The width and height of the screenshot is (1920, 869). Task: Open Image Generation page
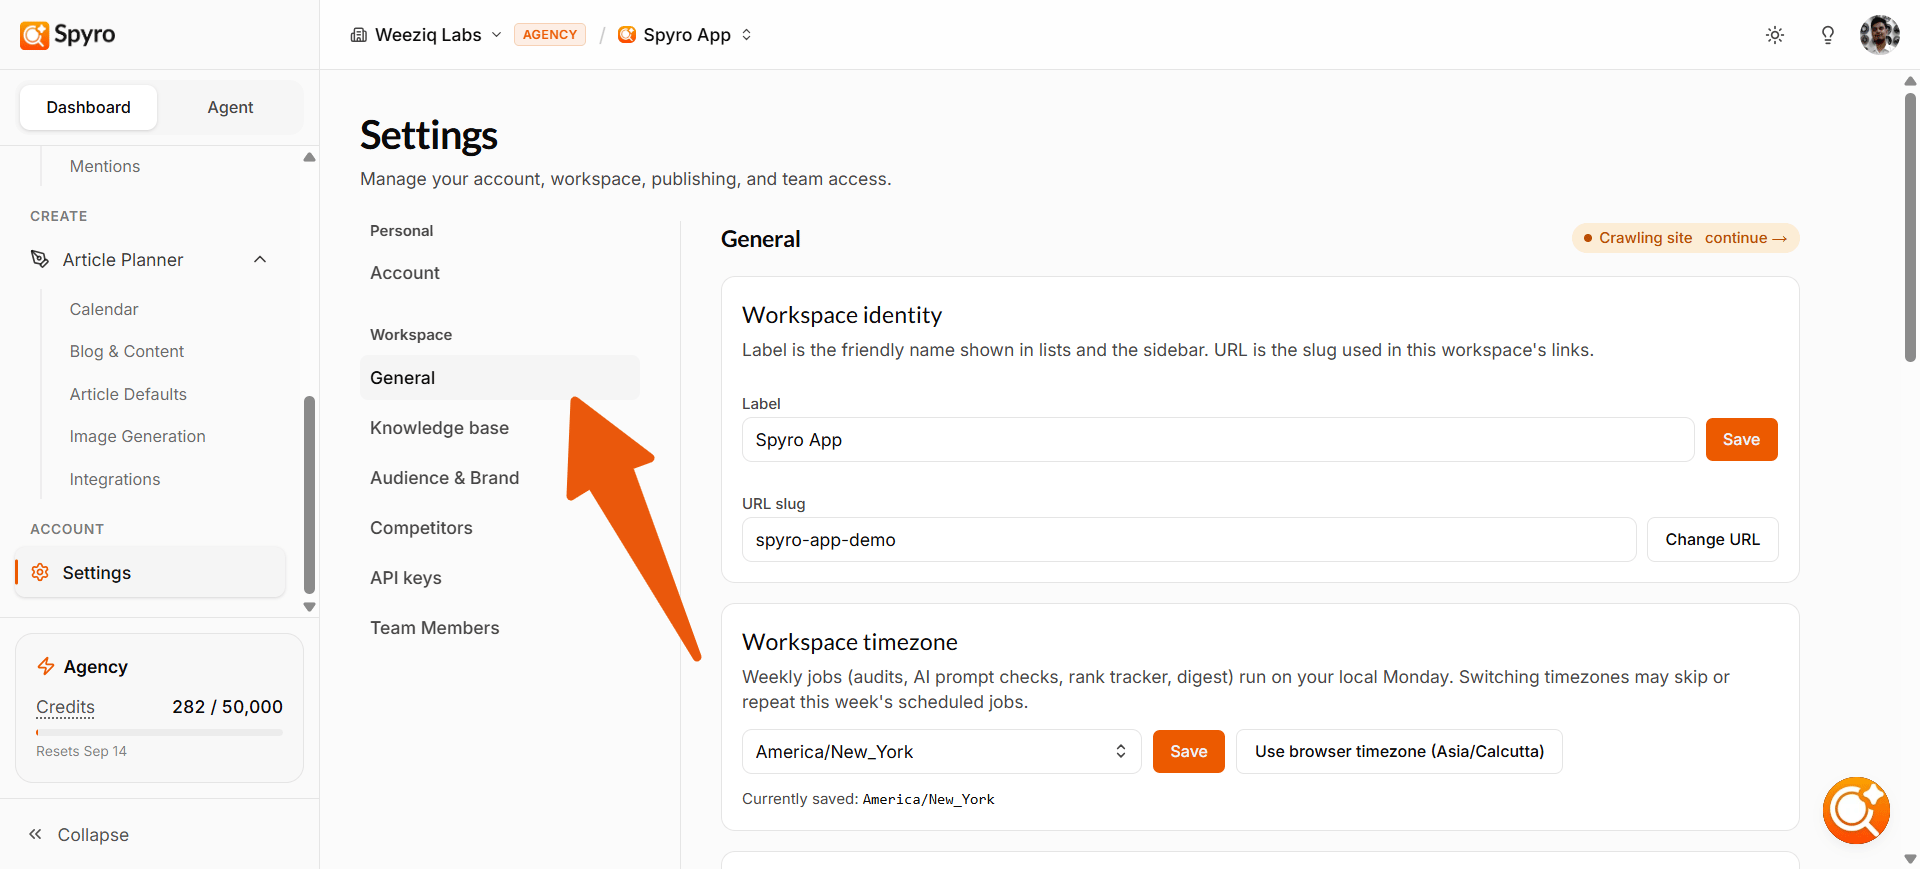click(137, 436)
